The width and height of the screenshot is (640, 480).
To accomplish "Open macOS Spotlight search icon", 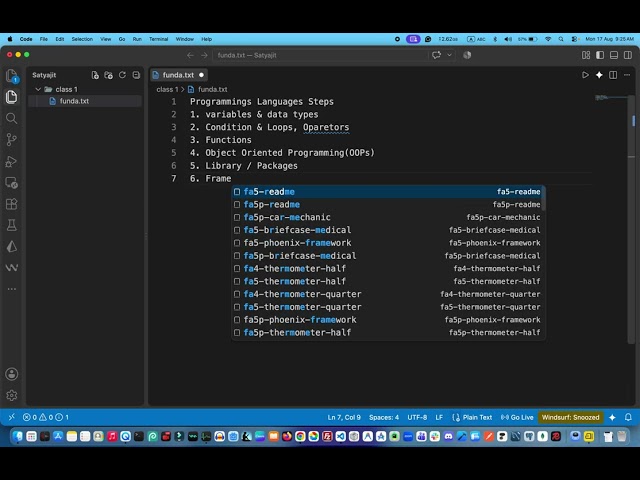I will (561, 39).
